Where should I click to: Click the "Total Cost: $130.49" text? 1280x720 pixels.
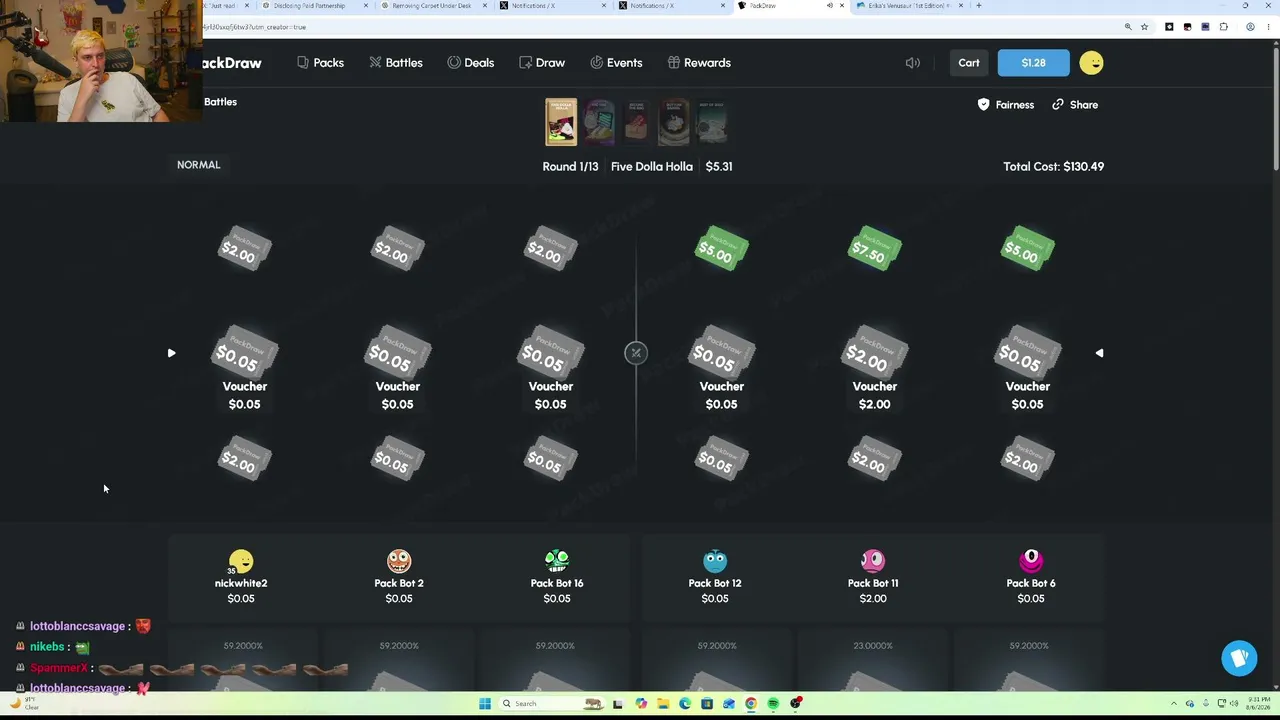(x=1053, y=166)
